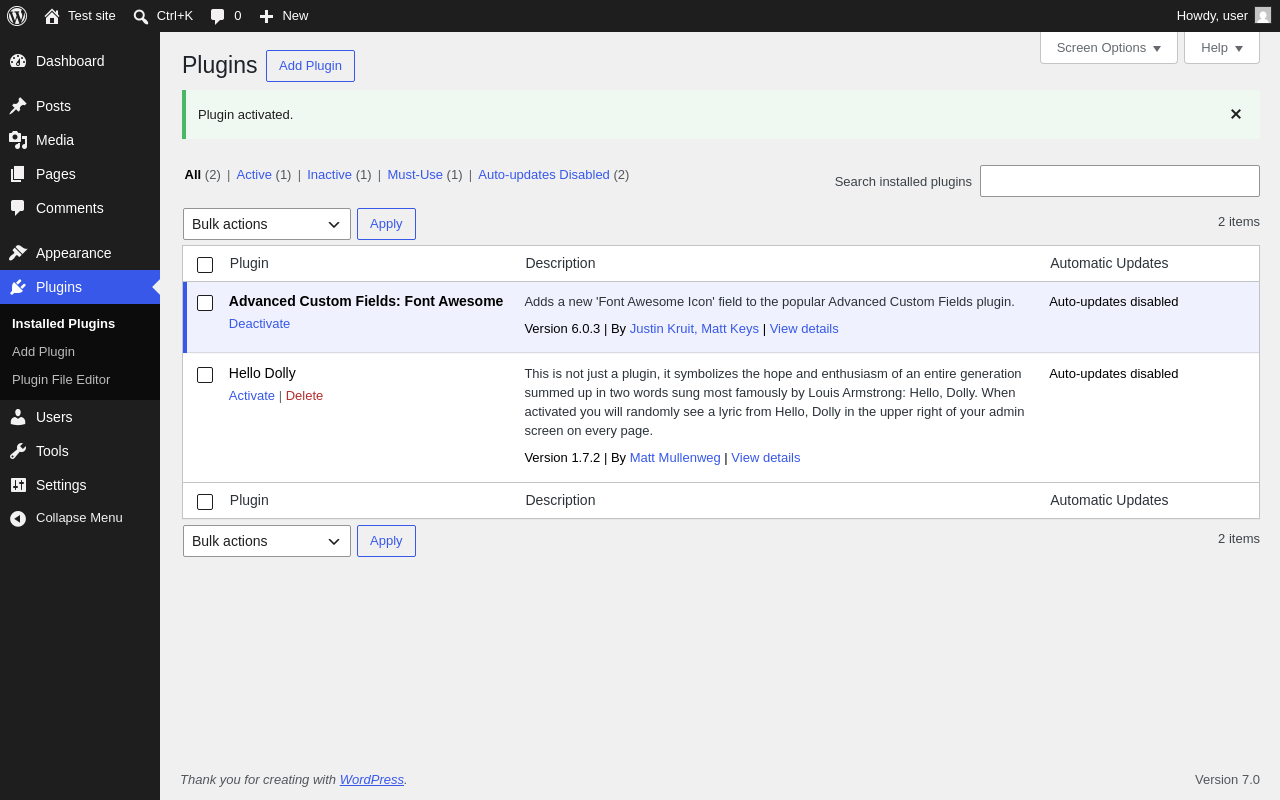View details for Advanced Custom Fields: Font Awesome
This screenshot has height=800, width=1280.
click(804, 328)
